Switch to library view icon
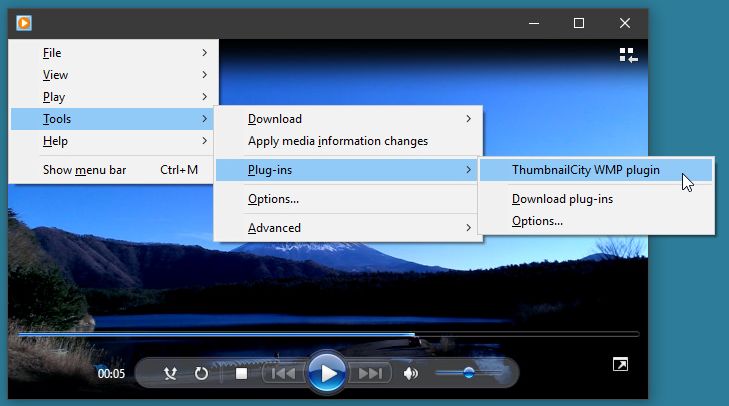The height and width of the screenshot is (406, 729). pos(629,55)
